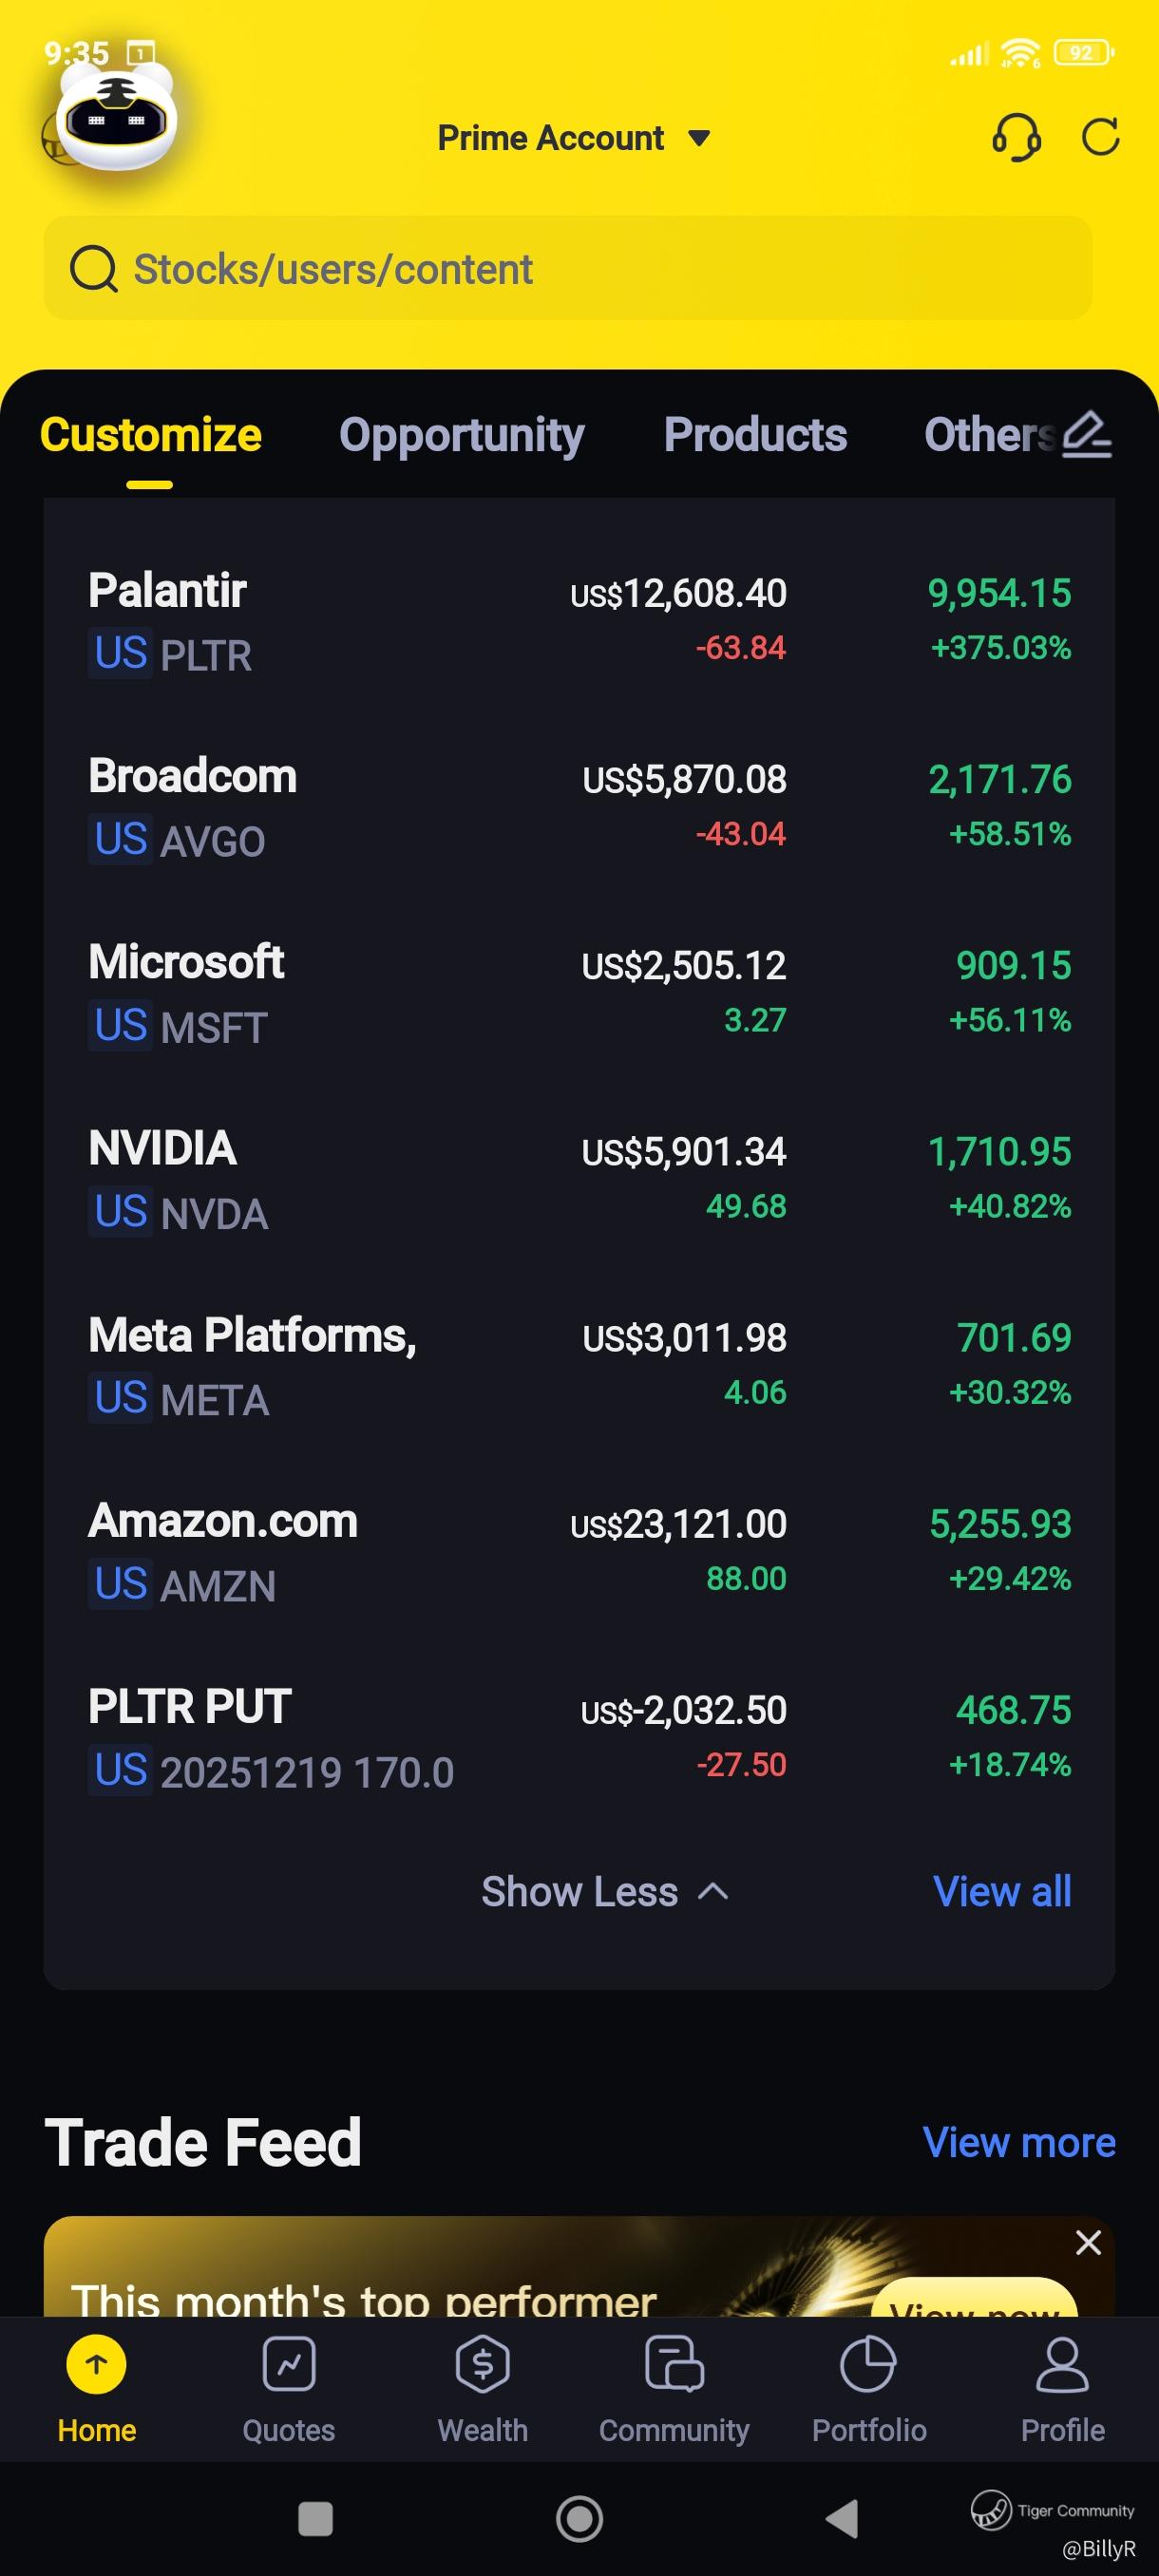Viewport: 1159px width, 2576px height.
Task: Tap the customer service headset icon
Action: pyautogui.click(x=1016, y=137)
